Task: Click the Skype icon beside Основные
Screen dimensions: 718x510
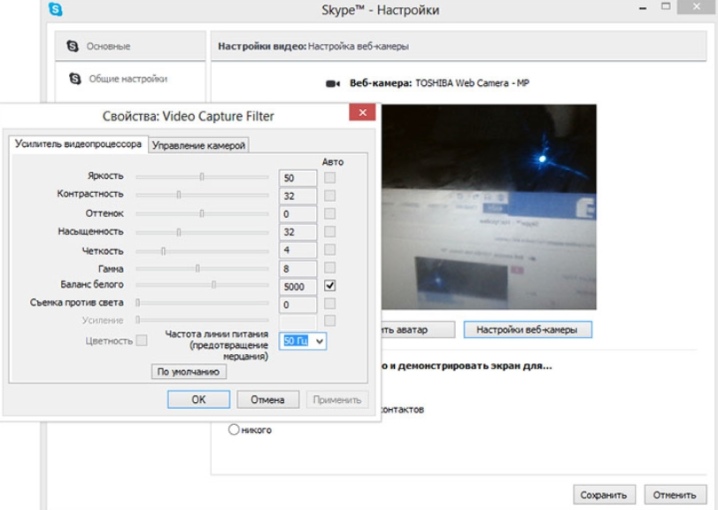Action: tap(72, 46)
